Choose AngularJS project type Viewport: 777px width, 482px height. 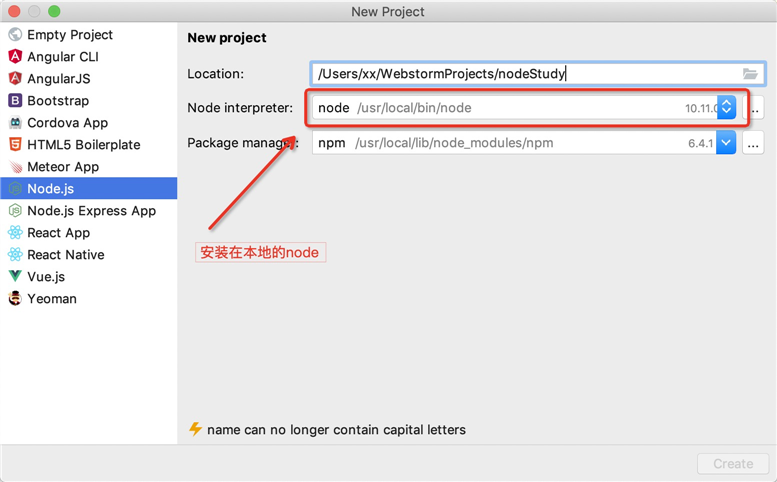(59, 78)
